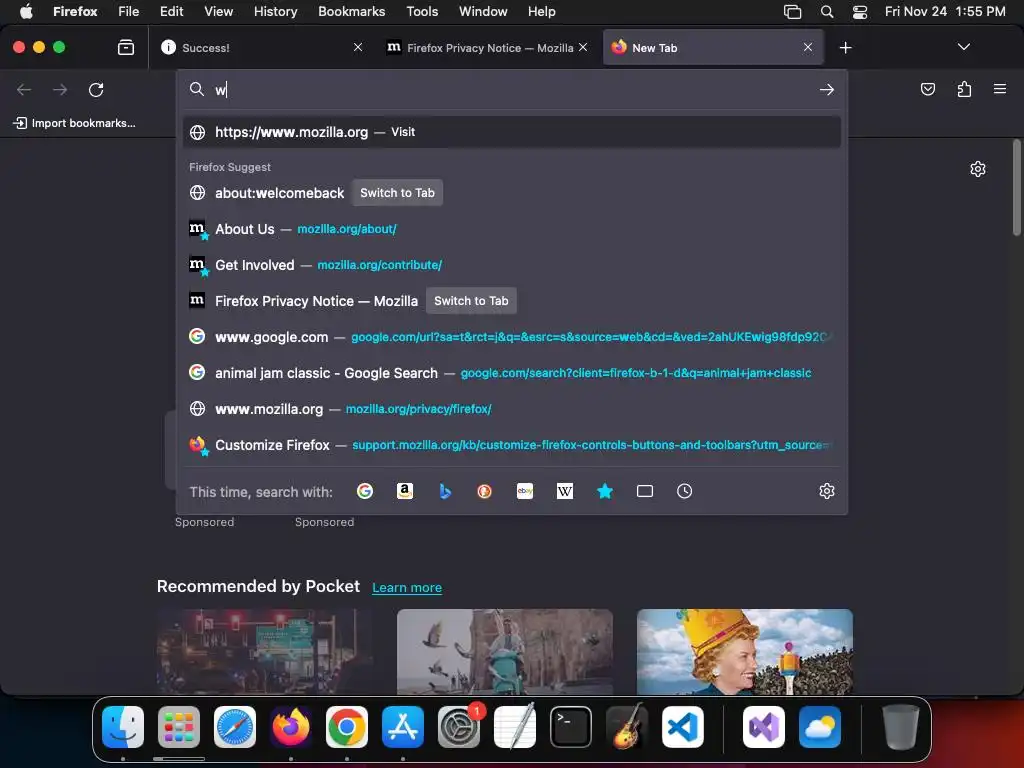Click the Go arrow in address bar

pyautogui.click(x=827, y=89)
